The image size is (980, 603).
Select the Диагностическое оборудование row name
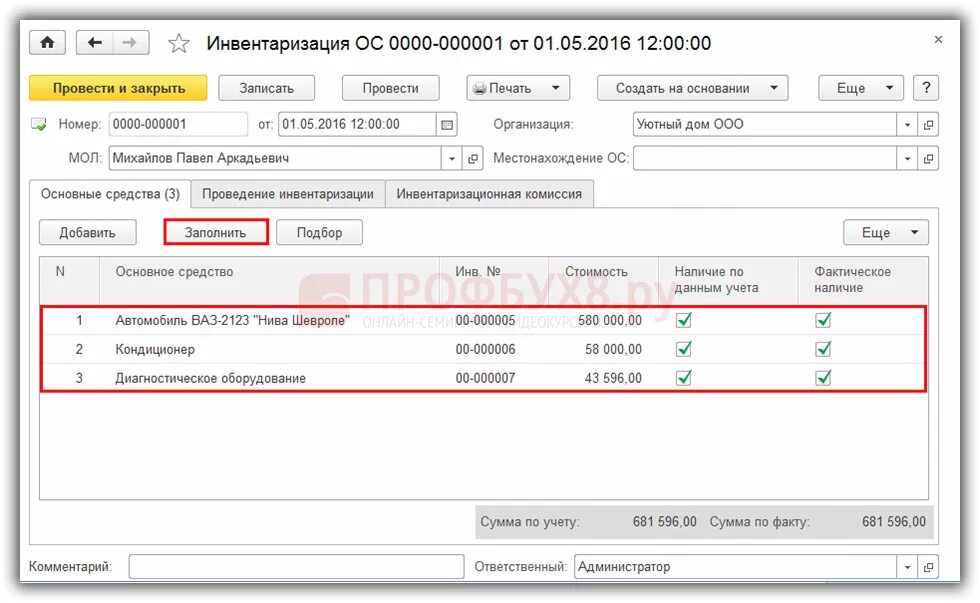211,378
